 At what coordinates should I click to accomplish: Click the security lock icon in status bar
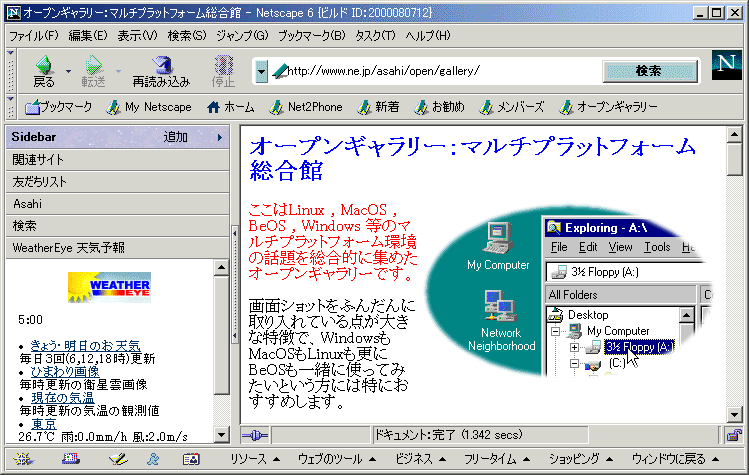tap(734, 435)
